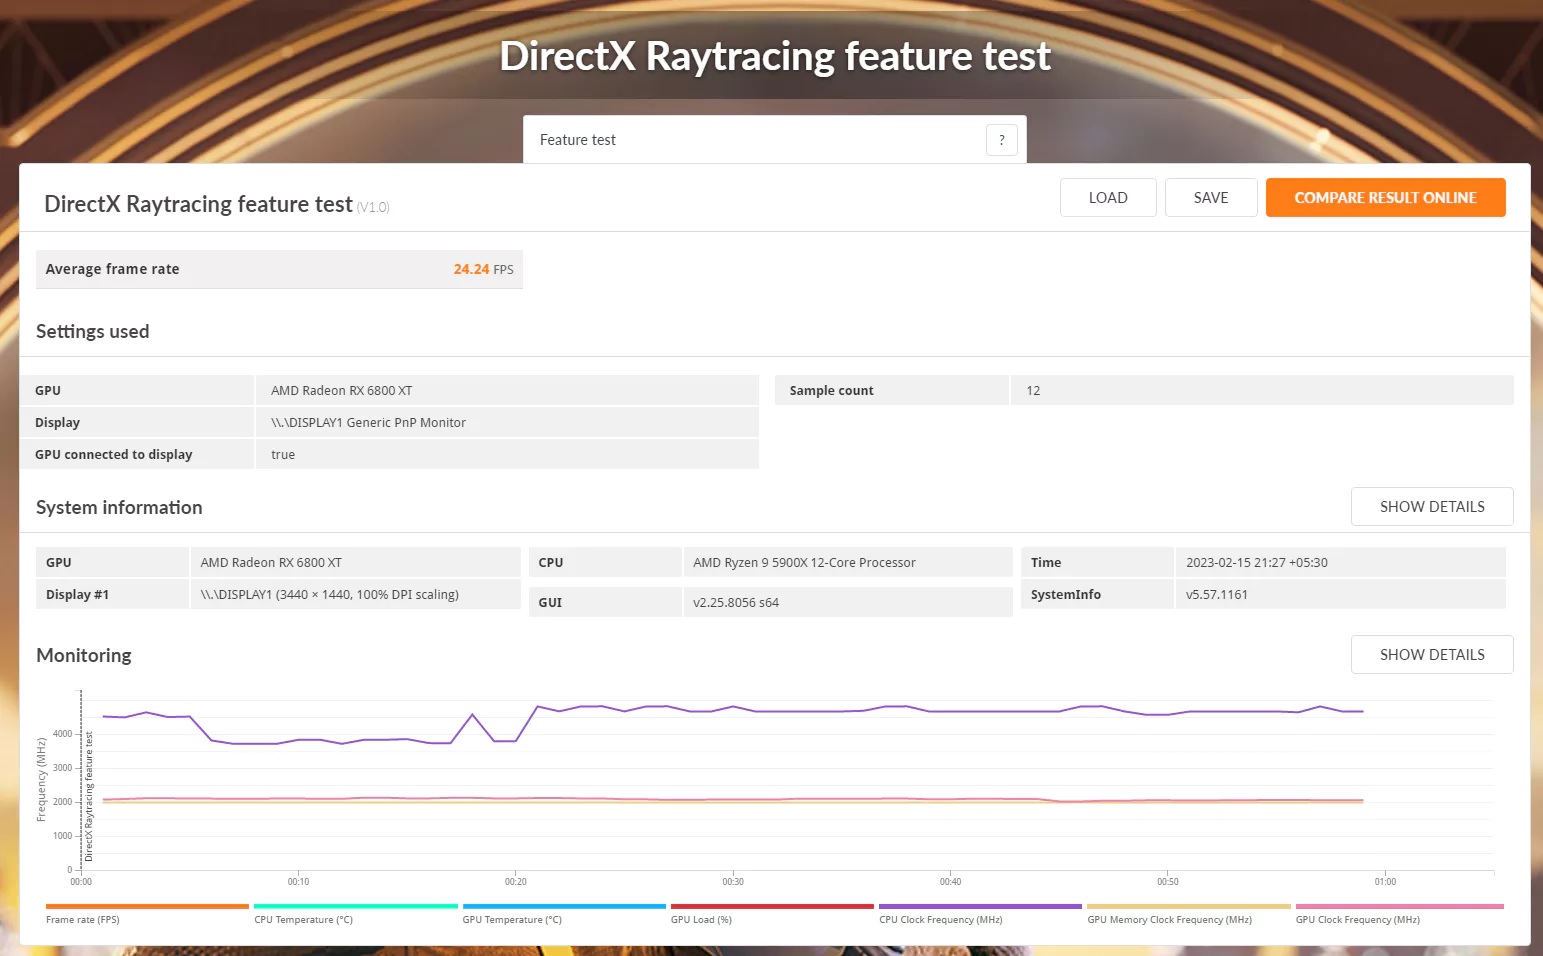Click the pink GPU Clock Frequency legend
The height and width of the screenshot is (956, 1543).
click(x=1357, y=919)
